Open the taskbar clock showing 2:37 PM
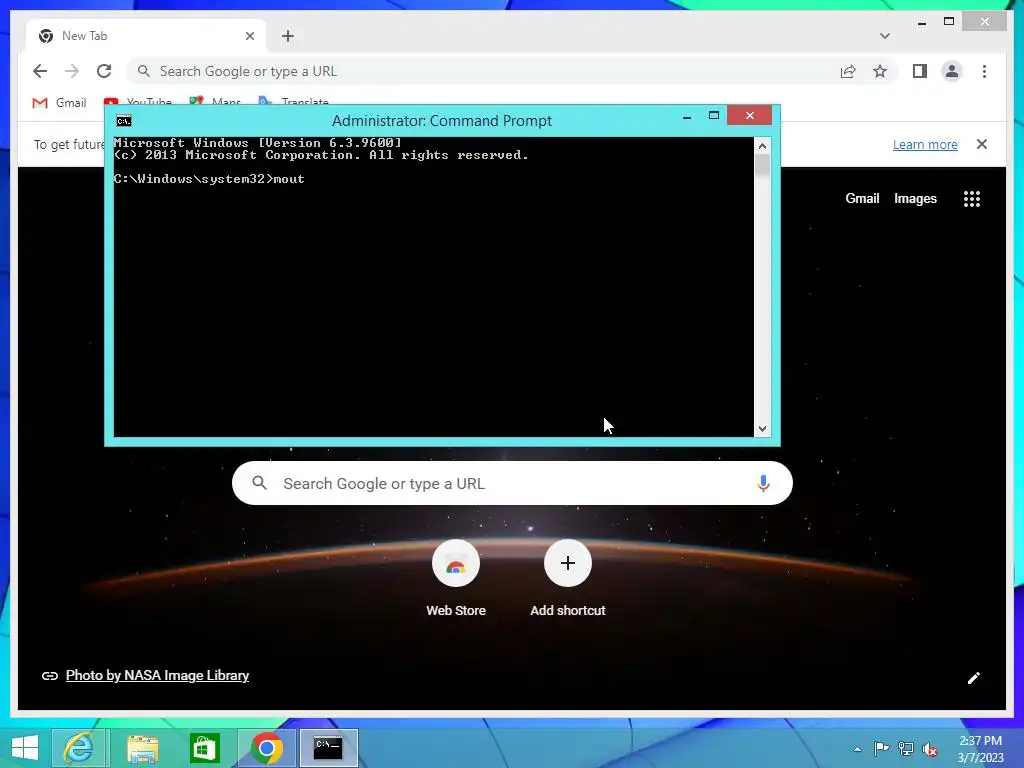 (x=980, y=749)
